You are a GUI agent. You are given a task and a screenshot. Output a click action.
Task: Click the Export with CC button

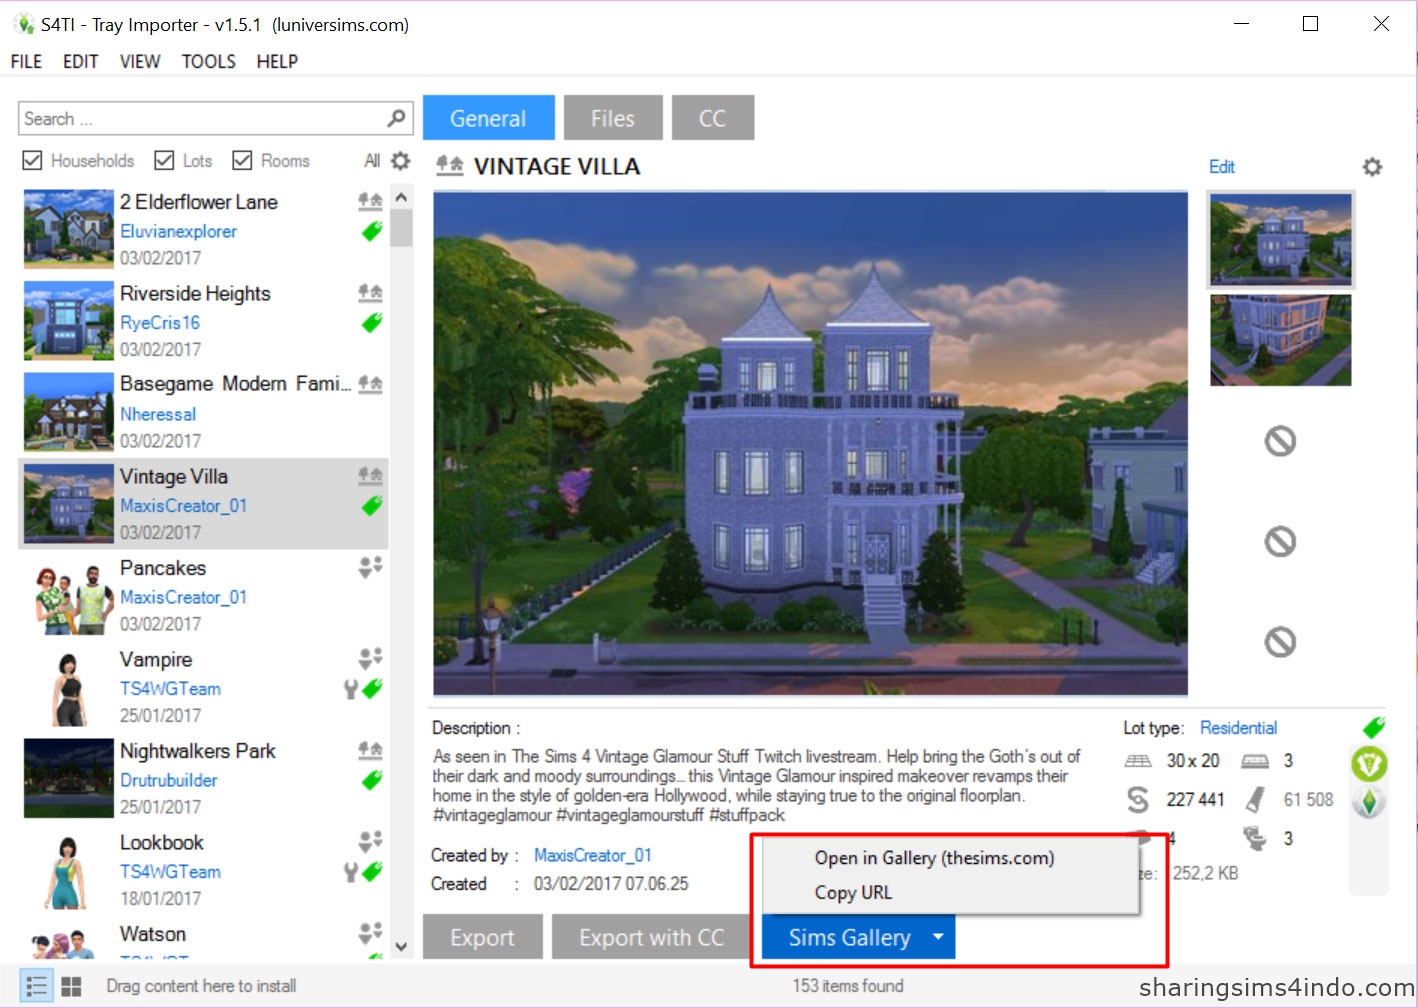tap(651, 937)
